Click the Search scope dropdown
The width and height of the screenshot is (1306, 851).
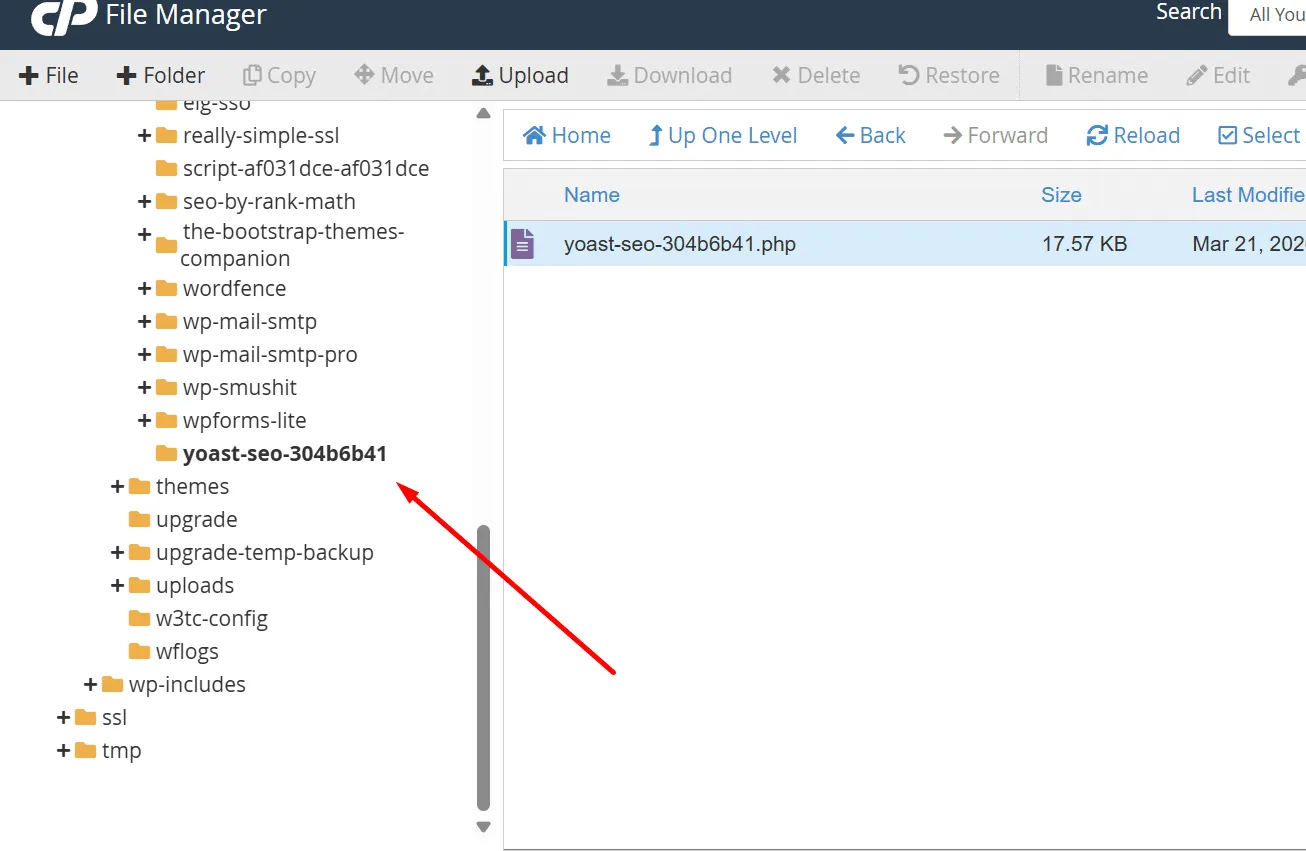[1268, 15]
